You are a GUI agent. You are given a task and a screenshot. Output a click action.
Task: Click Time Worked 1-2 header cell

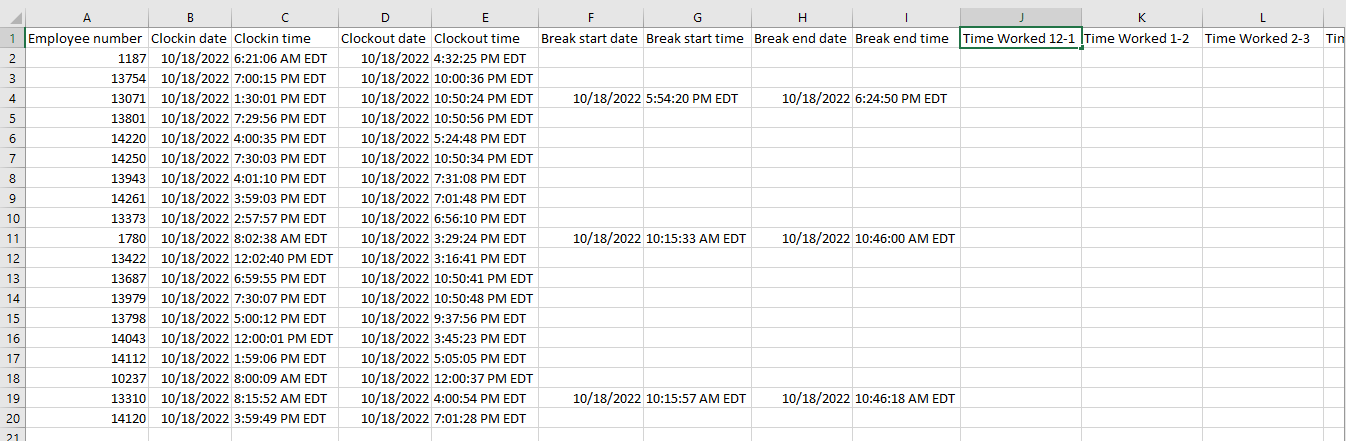1142,38
